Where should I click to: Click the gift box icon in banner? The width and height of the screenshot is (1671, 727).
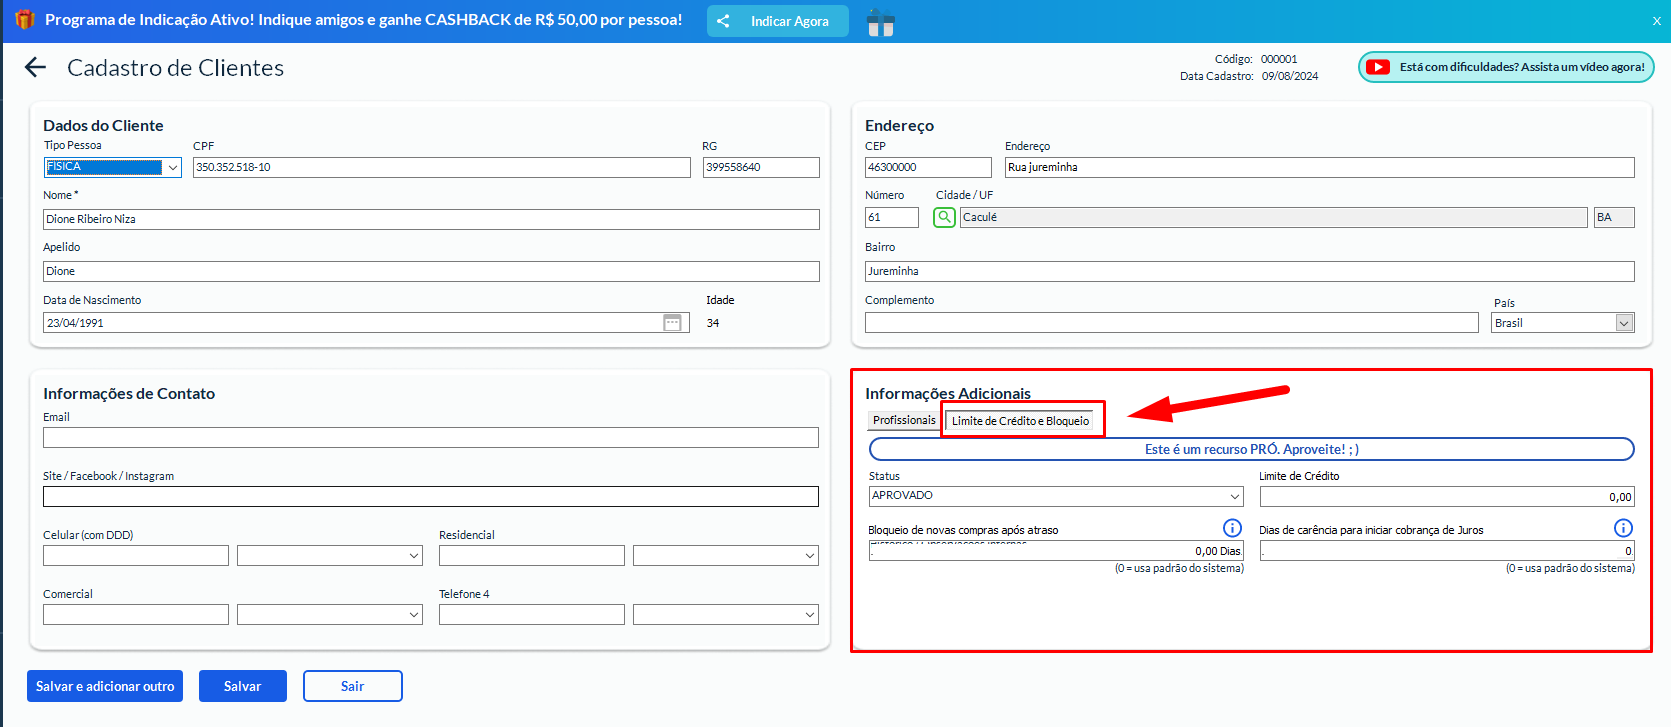(x=880, y=22)
